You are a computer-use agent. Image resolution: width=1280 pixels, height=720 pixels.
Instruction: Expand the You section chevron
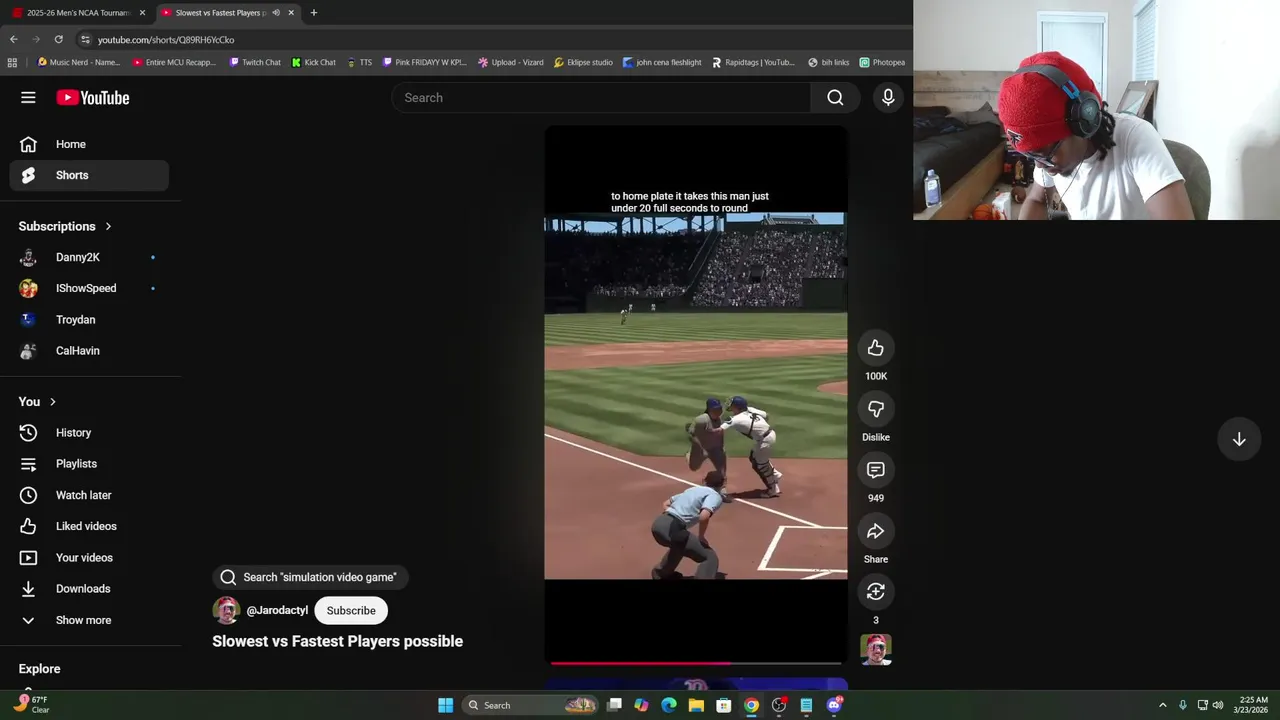coord(53,402)
